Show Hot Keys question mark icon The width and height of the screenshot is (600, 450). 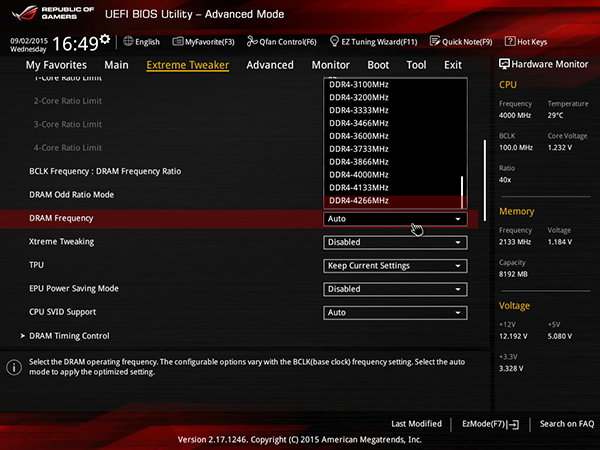click(510, 41)
